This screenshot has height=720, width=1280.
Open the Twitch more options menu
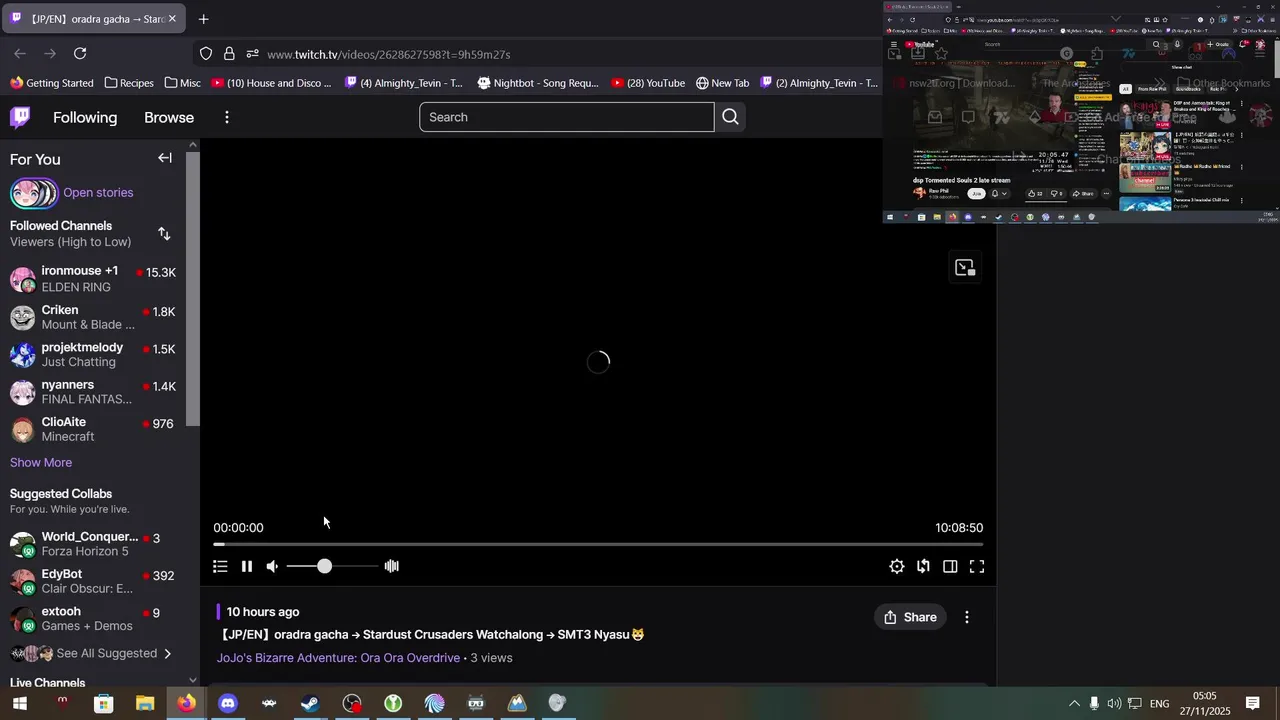227,117
